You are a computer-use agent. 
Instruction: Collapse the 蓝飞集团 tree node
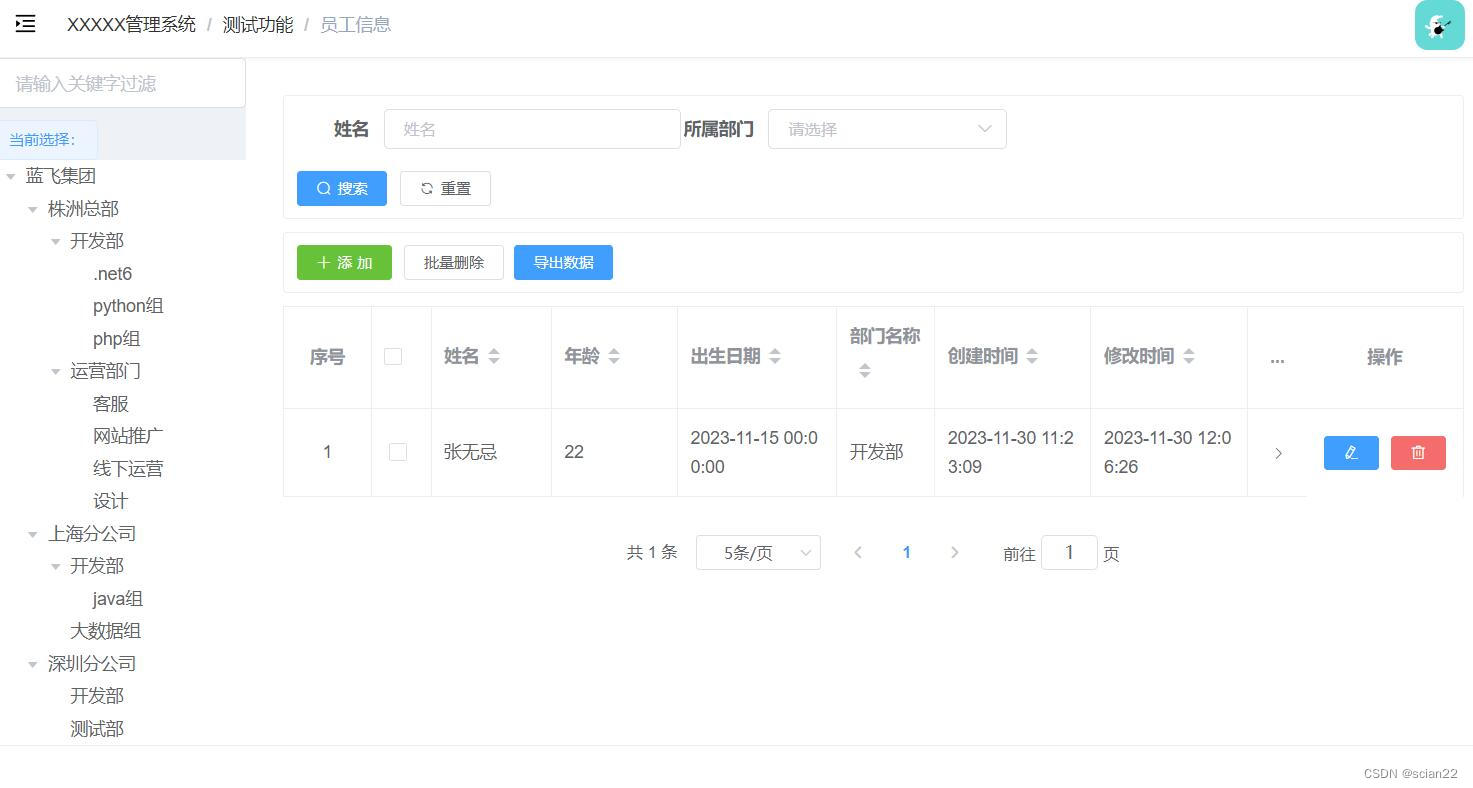pyautogui.click(x=11, y=176)
